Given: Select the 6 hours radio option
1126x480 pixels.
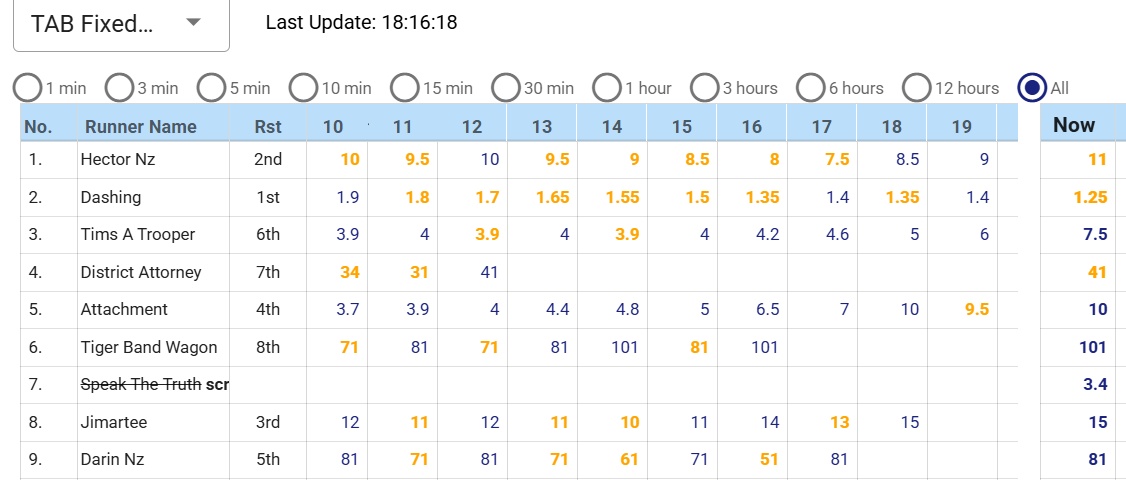Looking at the screenshot, I should tap(811, 88).
